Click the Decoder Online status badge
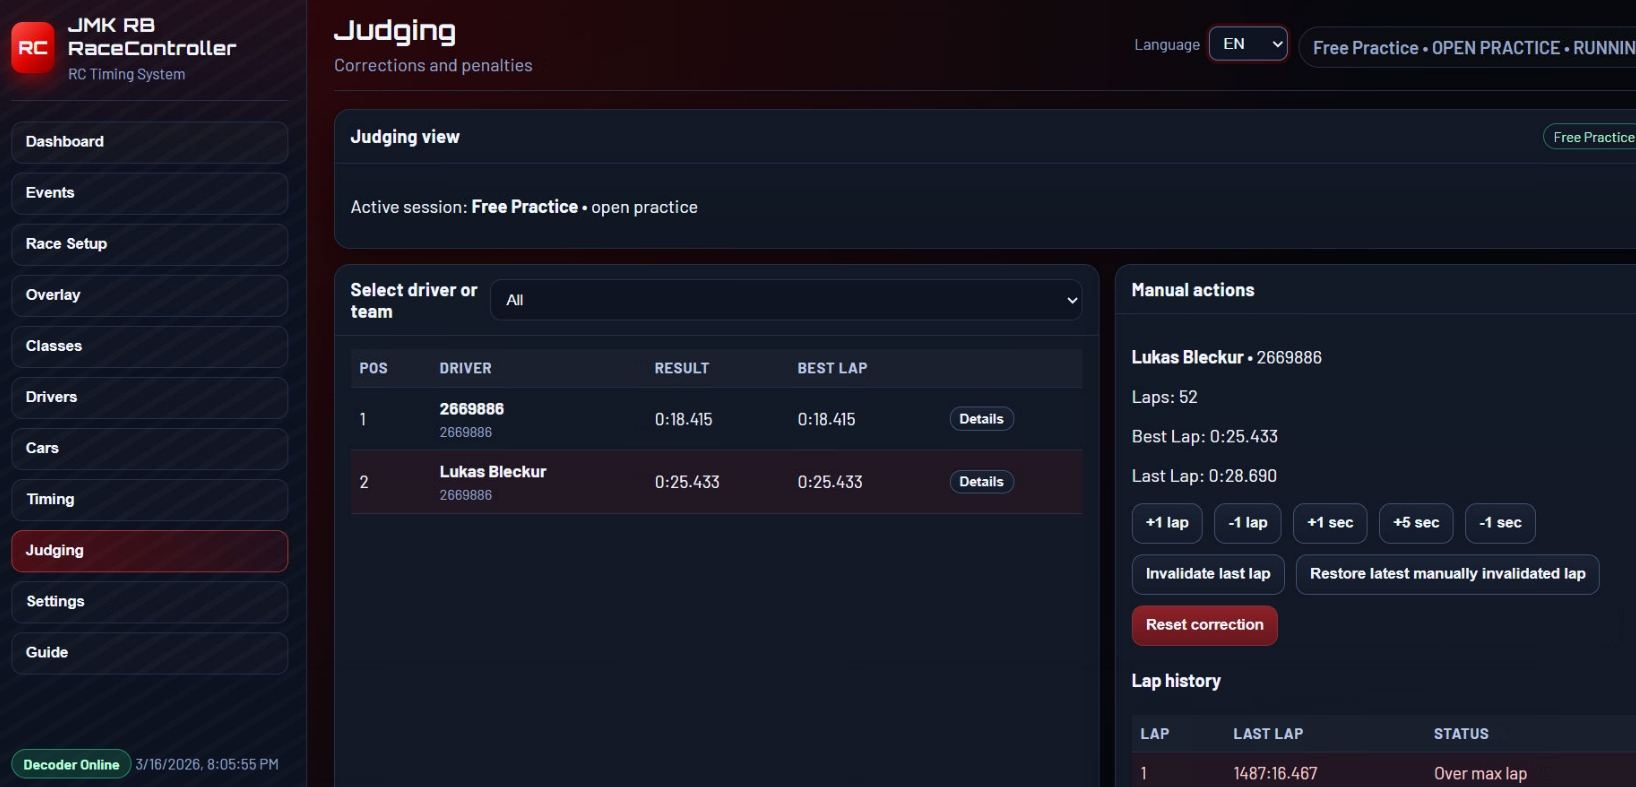 (71, 765)
